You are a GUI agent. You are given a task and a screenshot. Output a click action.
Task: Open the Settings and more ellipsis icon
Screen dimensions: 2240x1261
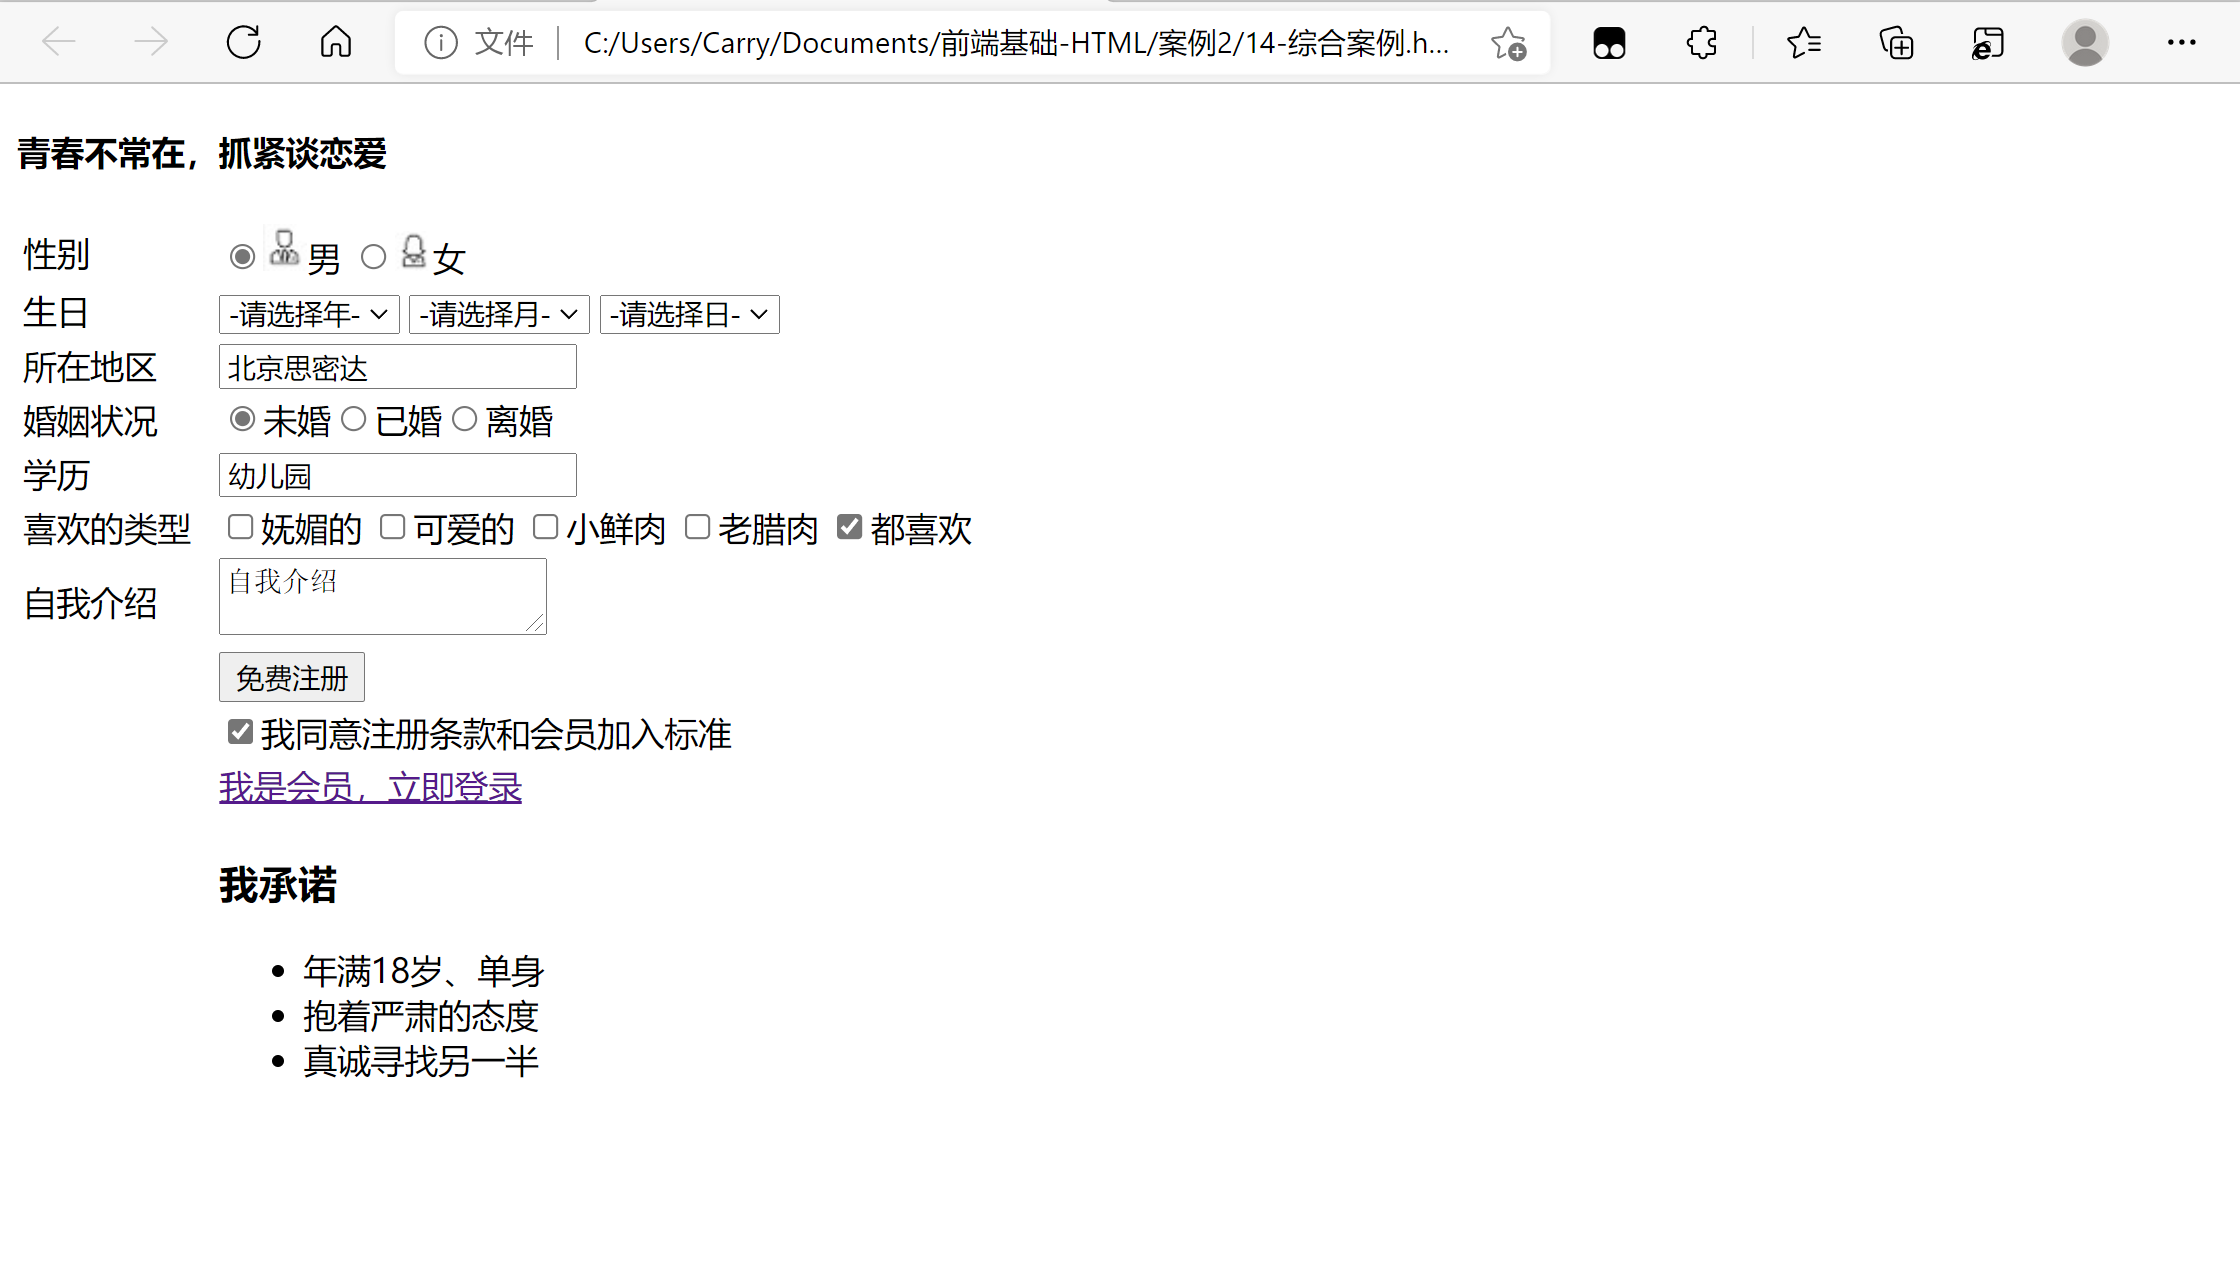(2181, 42)
